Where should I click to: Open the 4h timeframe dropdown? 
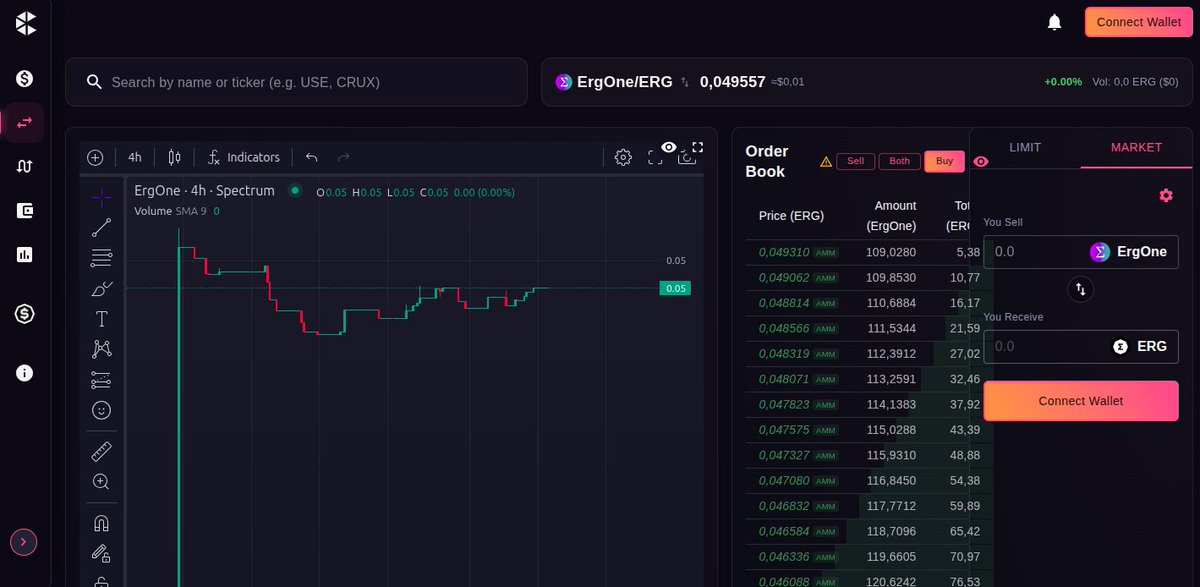135,157
